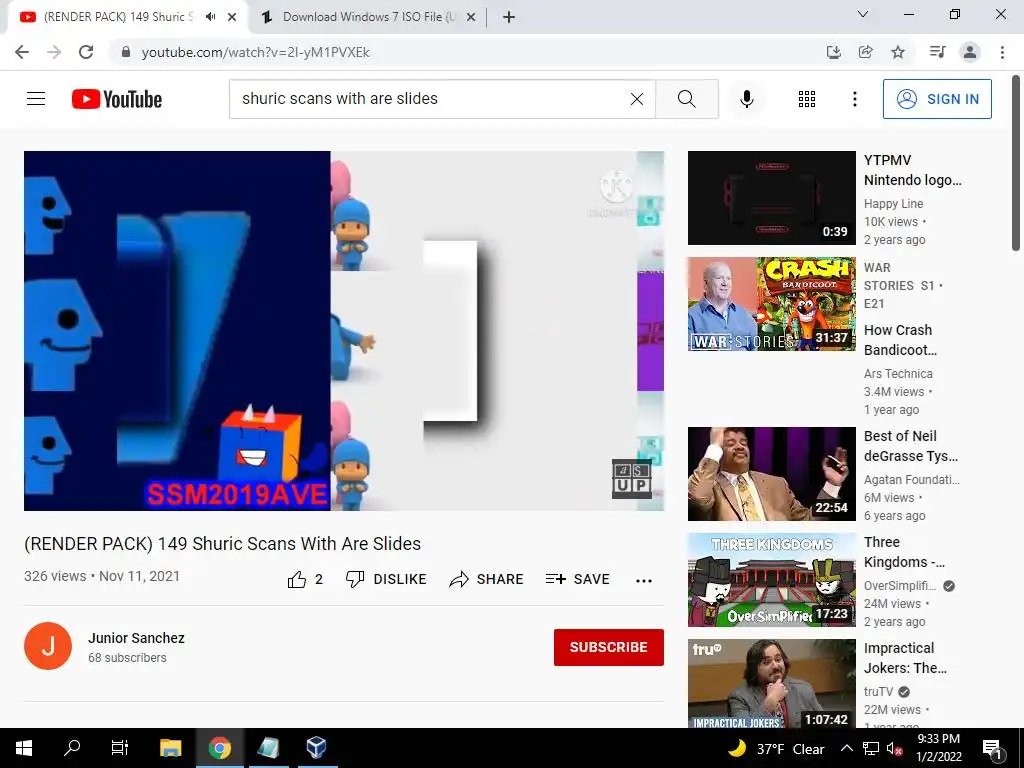
Task: Go to YouTube home via logo
Action: [x=117, y=99]
